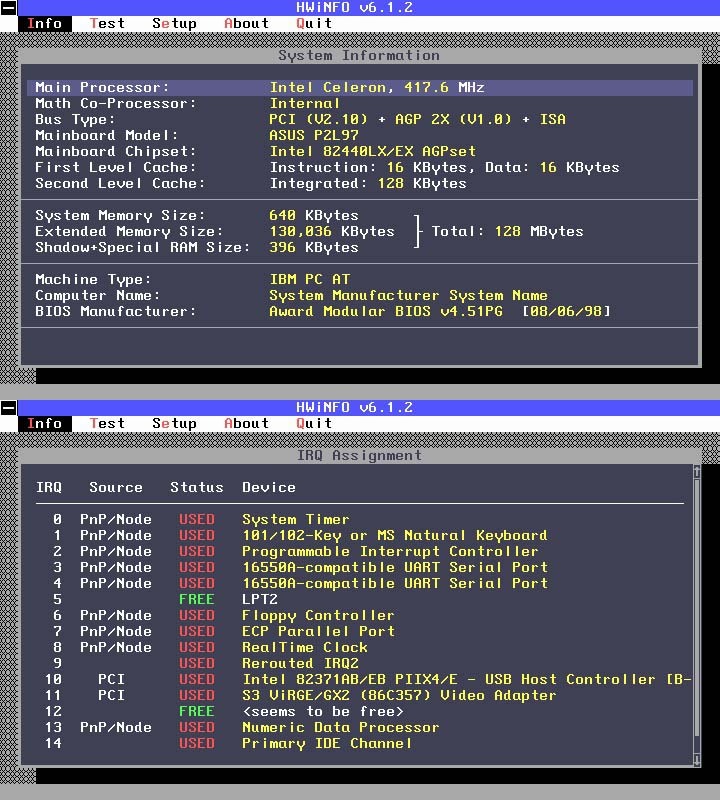Open the About menu in the lower IRQ window
The image size is (720, 800).
(246, 423)
